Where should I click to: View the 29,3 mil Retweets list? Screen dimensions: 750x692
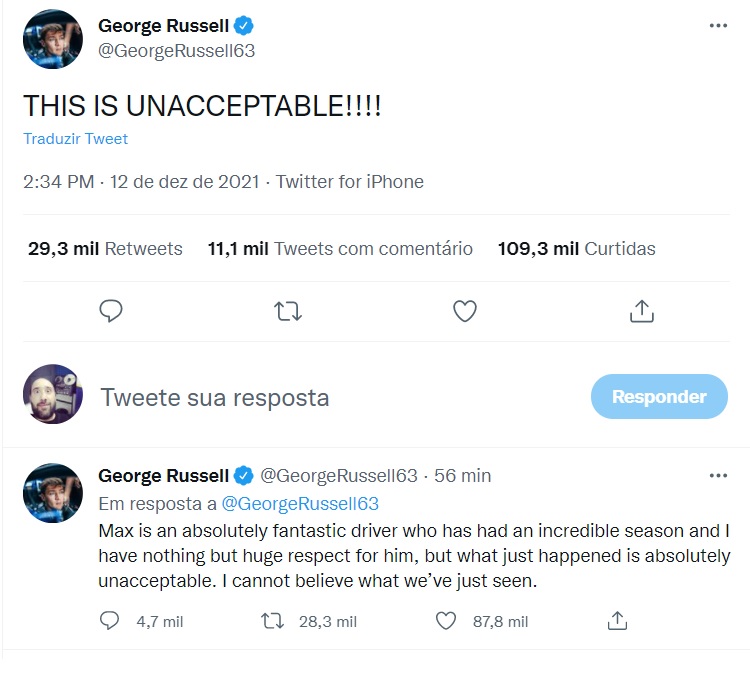point(105,249)
